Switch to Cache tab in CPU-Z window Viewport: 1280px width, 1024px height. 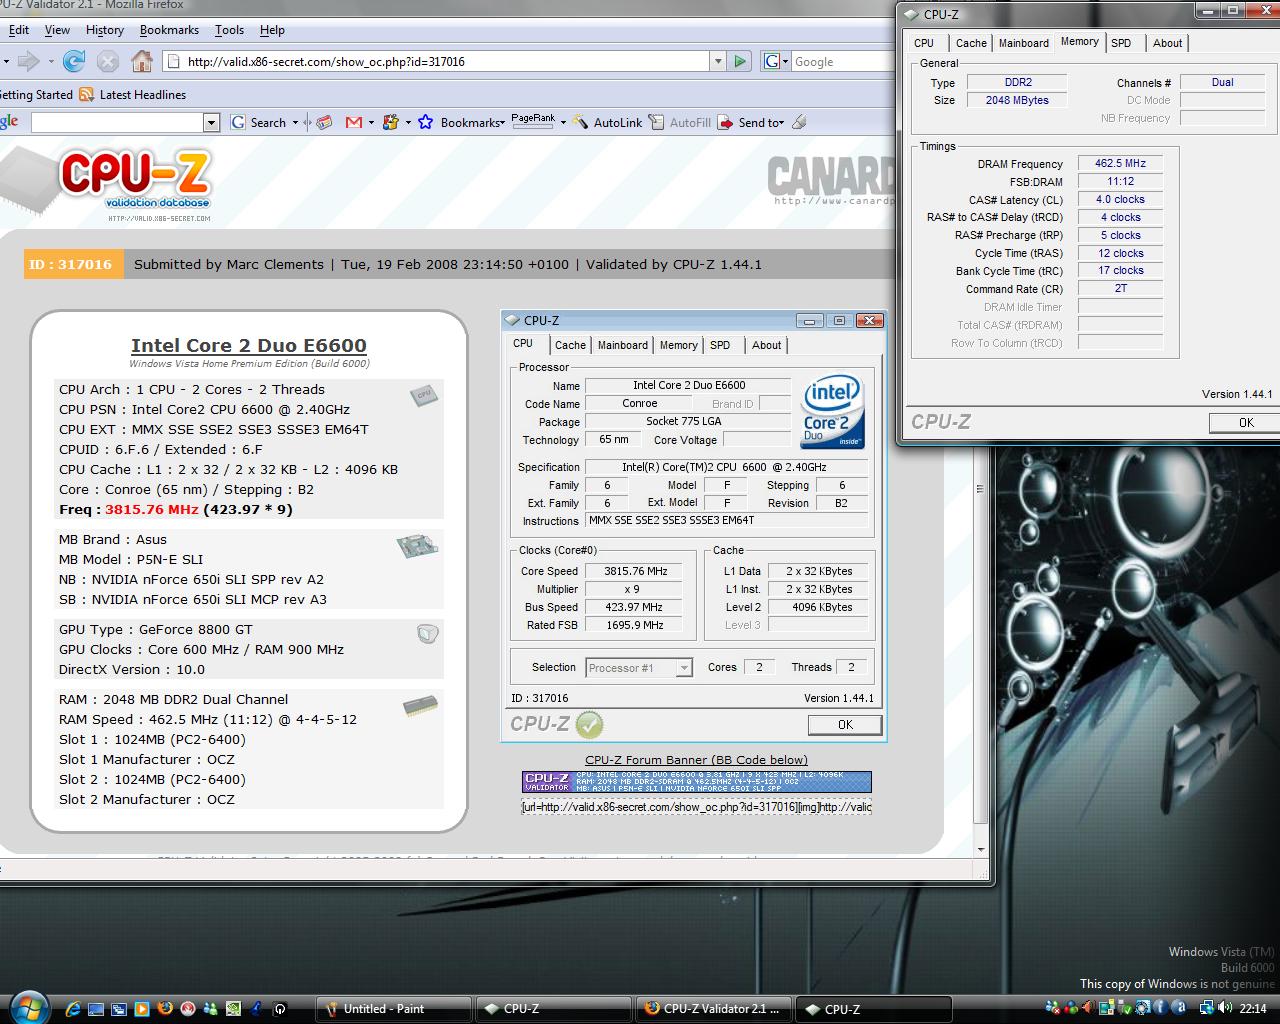pyautogui.click(x=971, y=43)
